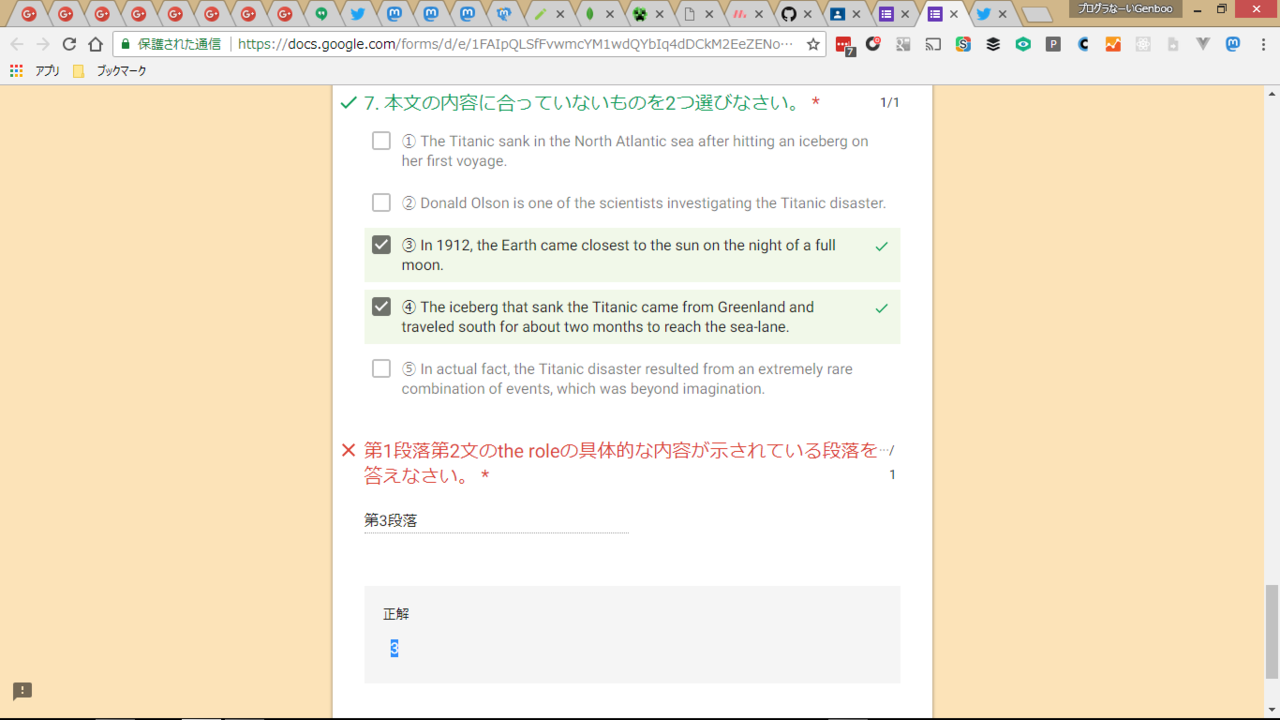Click the feedback exclamation icon at bottom left

point(22,691)
